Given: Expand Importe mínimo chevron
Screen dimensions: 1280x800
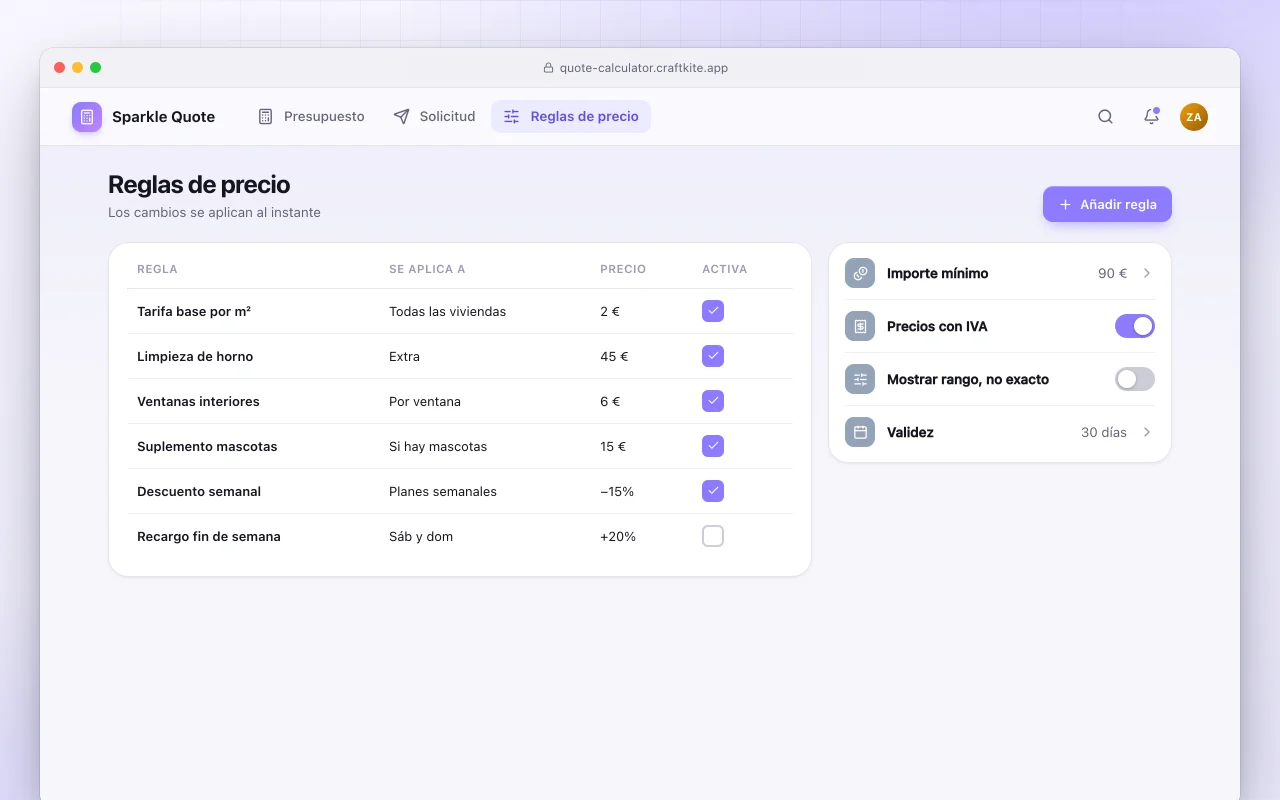Looking at the screenshot, I should pos(1147,273).
